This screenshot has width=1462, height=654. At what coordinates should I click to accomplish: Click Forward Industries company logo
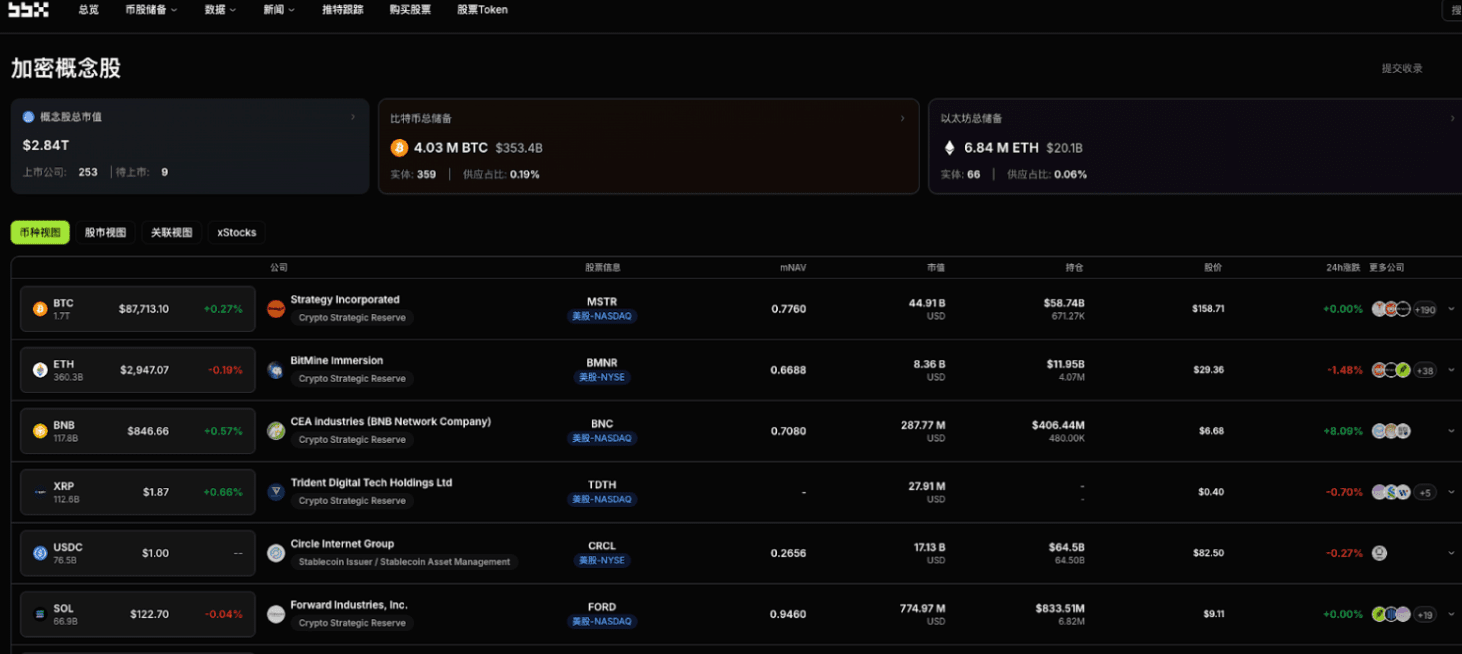[276, 614]
